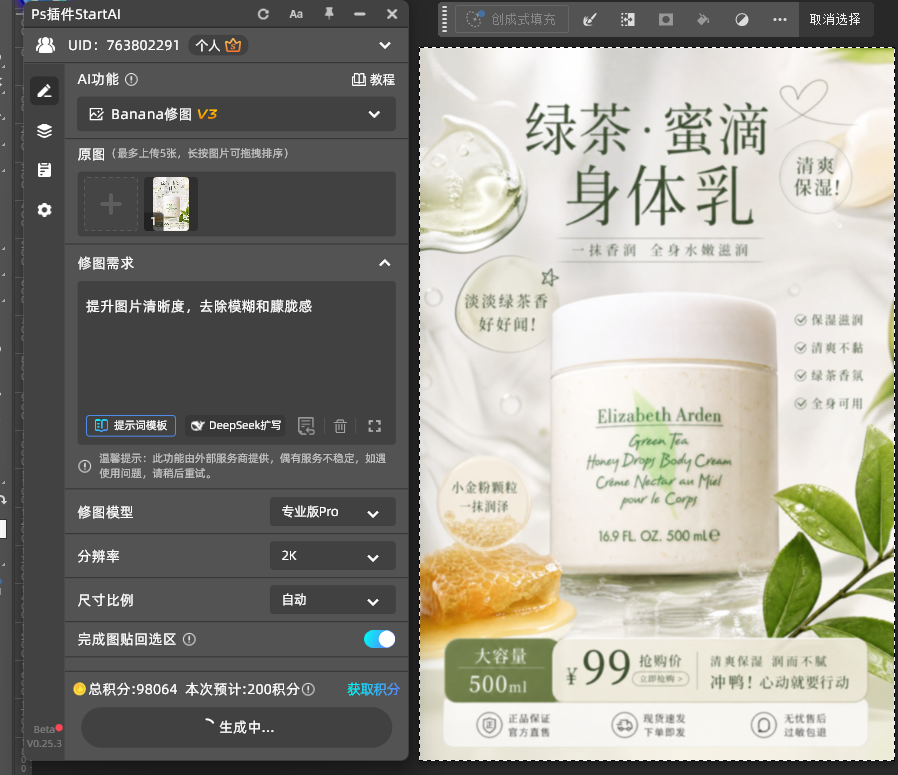Click the refresh icon in StartAI header

(x=263, y=14)
